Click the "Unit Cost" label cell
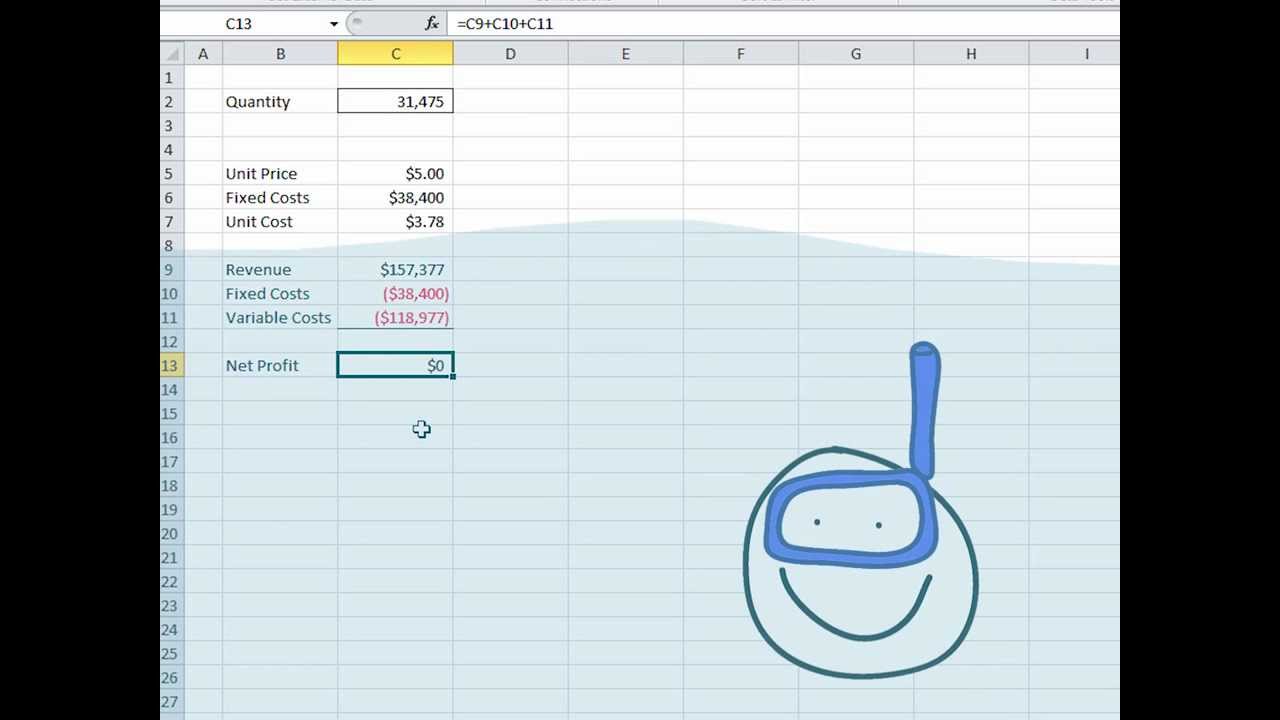This screenshot has height=720, width=1280. [x=280, y=222]
